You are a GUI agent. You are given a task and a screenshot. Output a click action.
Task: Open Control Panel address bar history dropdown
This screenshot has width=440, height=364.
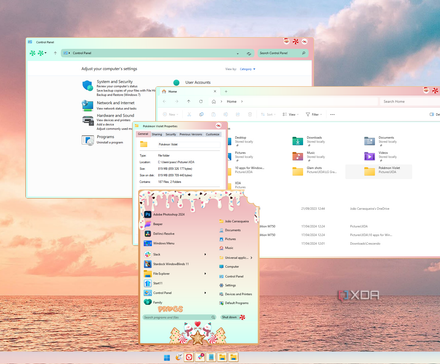[238, 53]
